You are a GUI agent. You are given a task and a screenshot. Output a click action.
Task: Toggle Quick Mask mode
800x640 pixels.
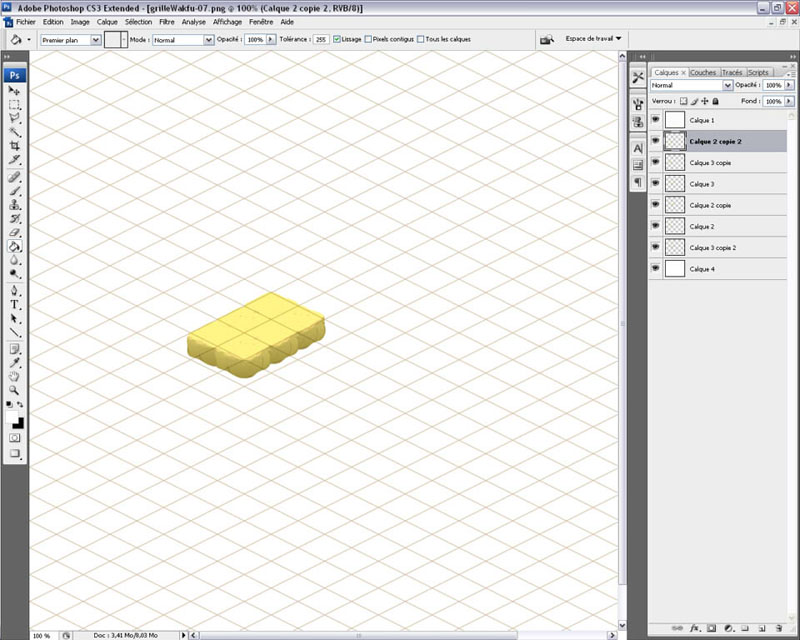[x=14, y=438]
